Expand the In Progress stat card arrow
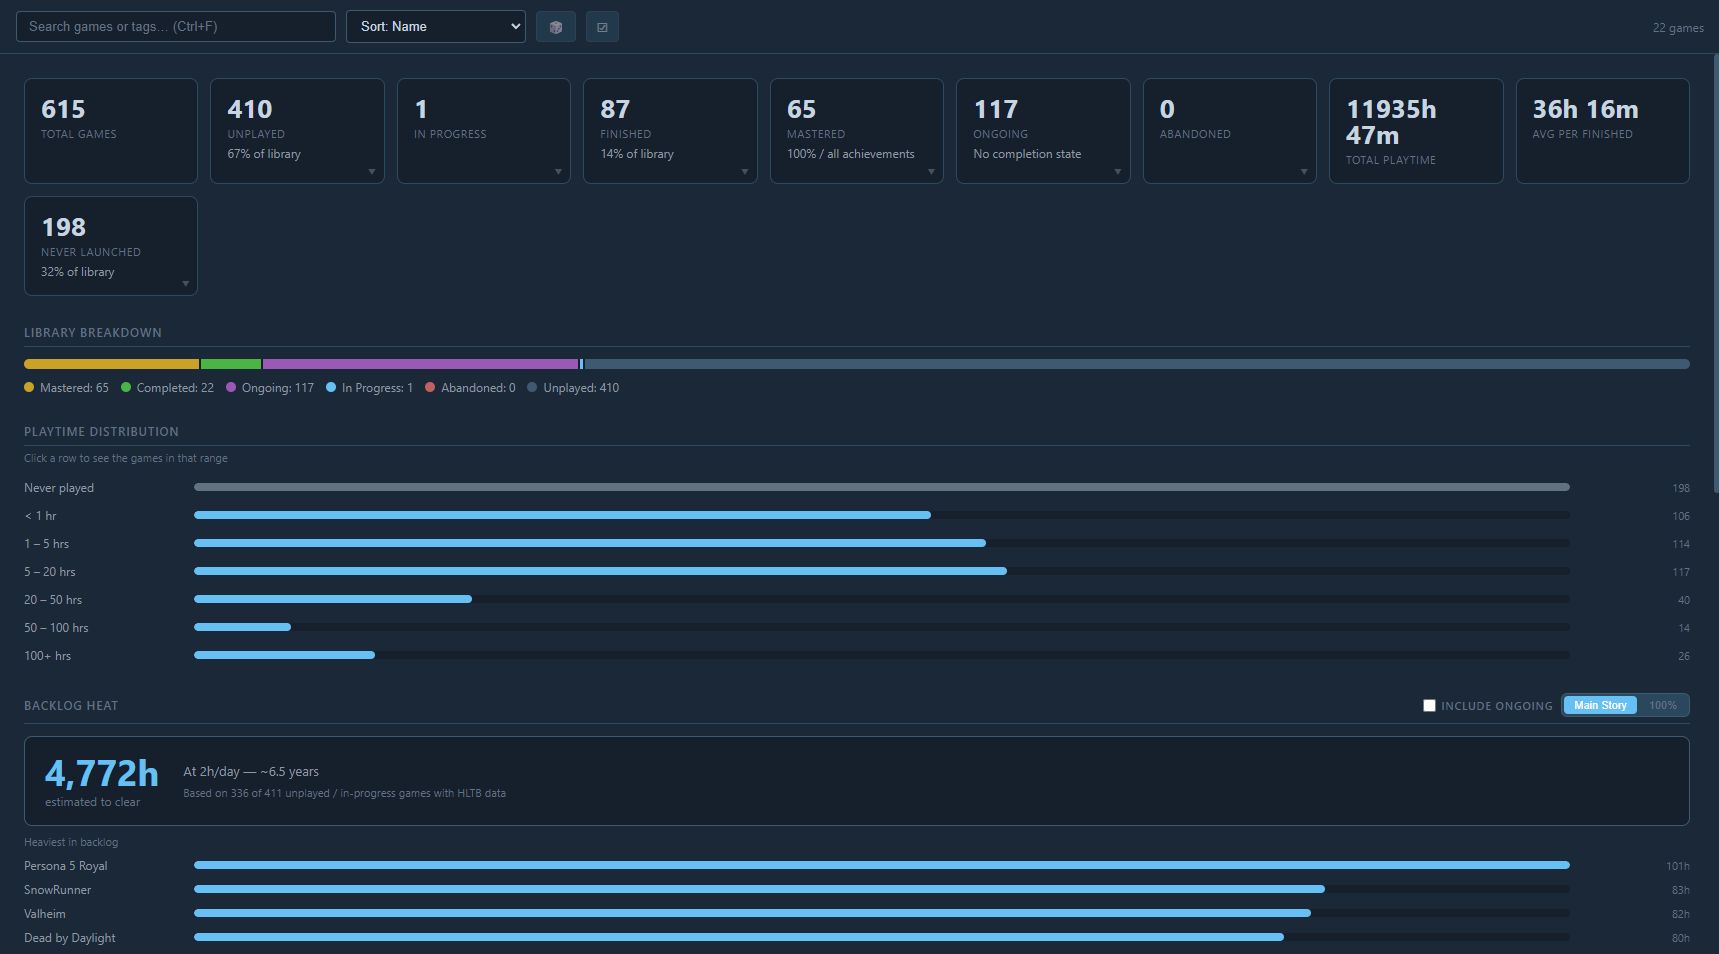 558,172
